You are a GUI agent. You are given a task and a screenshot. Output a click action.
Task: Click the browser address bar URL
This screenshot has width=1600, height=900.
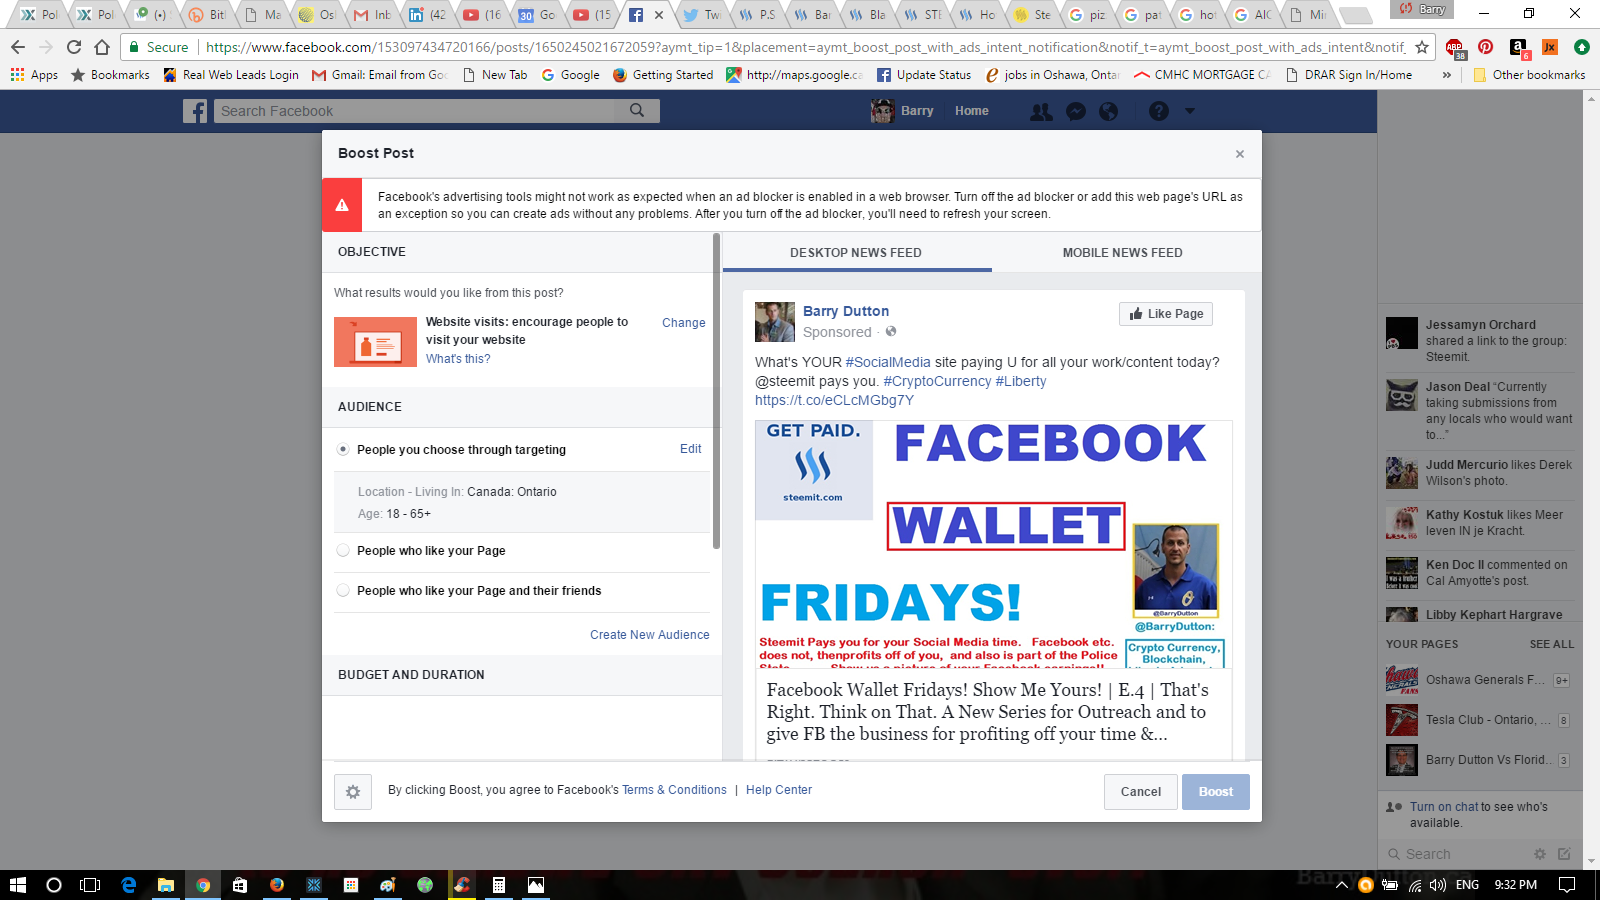coord(805,47)
